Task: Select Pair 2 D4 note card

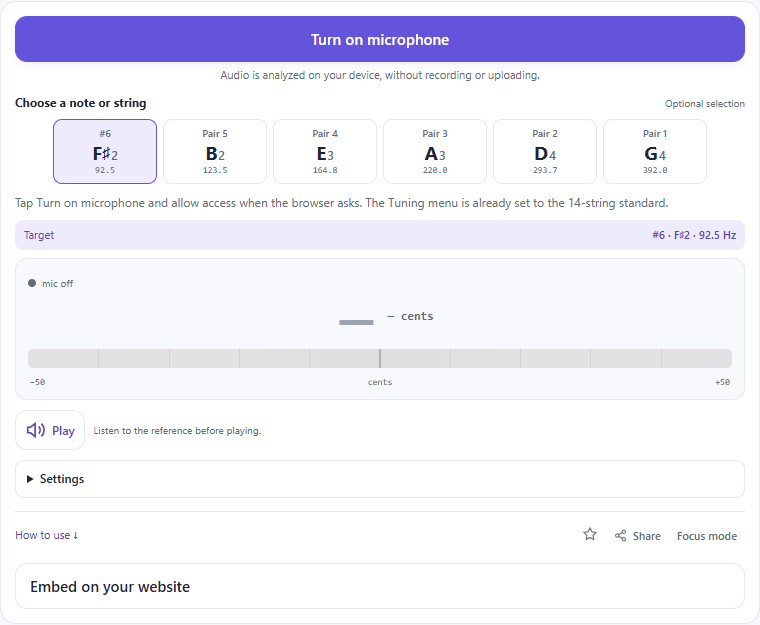Action: click(545, 151)
